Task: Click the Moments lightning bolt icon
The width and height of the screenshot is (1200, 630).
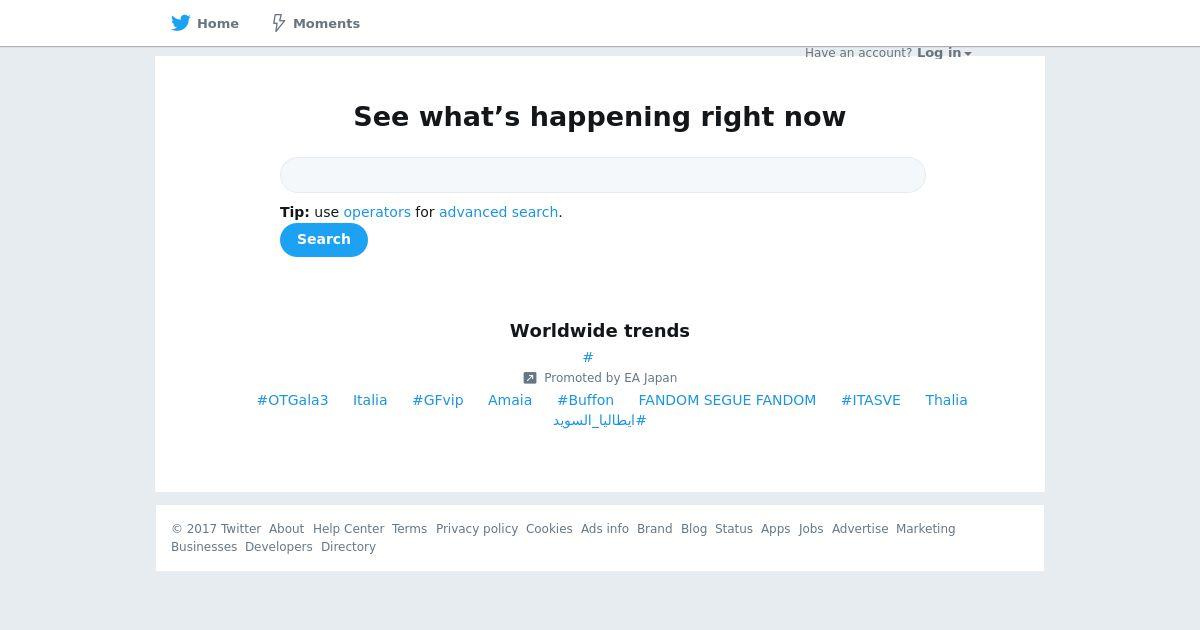Action: (x=279, y=23)
